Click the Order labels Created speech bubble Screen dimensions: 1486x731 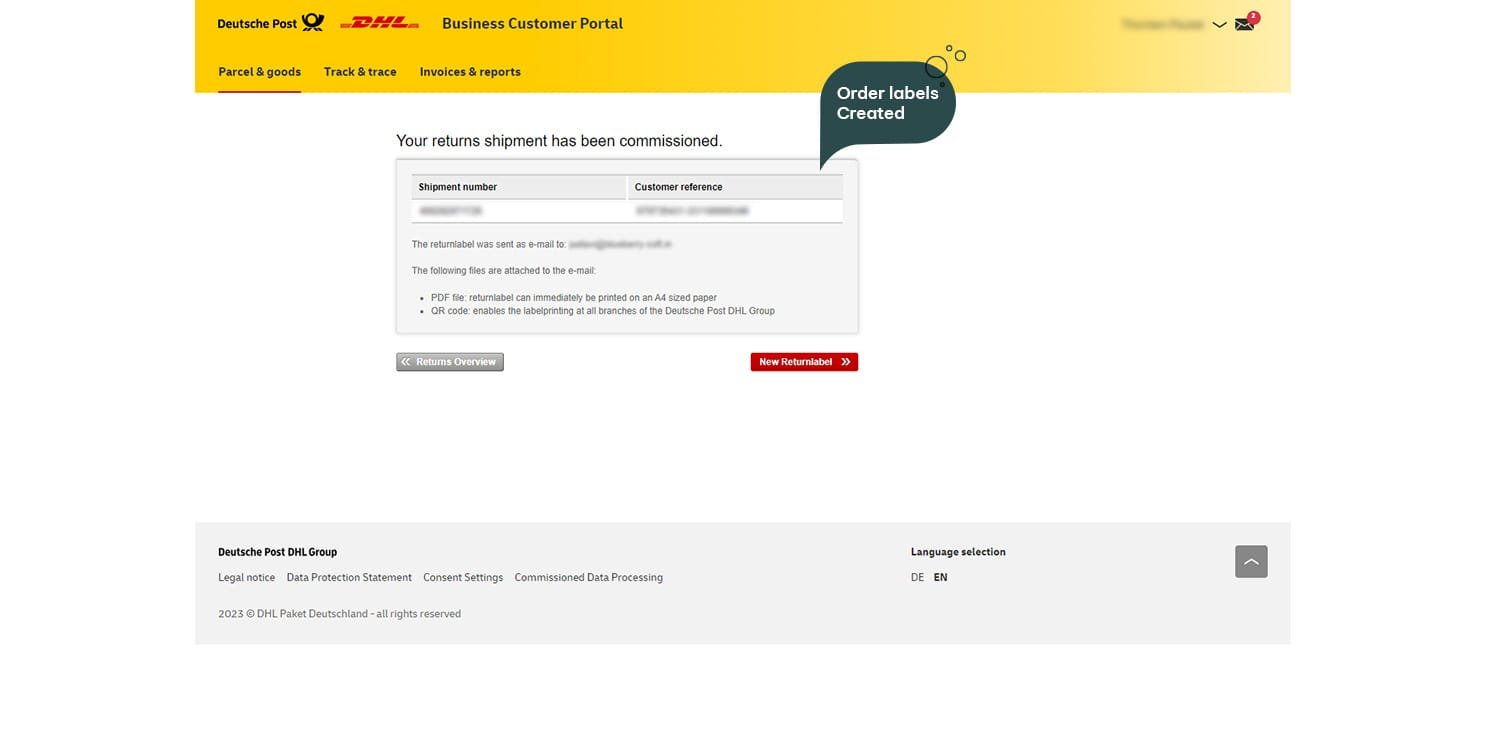(886, 104)
